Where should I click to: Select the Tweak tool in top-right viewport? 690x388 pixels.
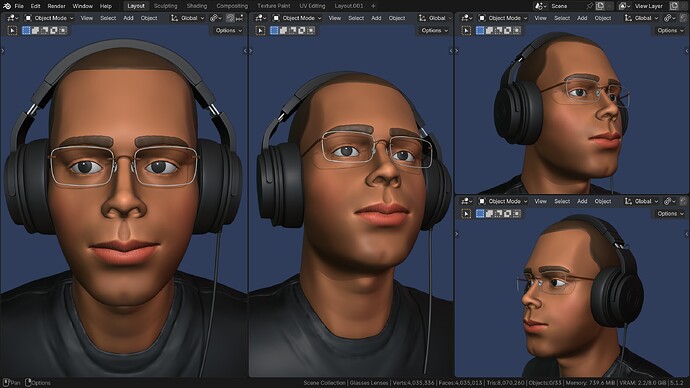point(466,30)
